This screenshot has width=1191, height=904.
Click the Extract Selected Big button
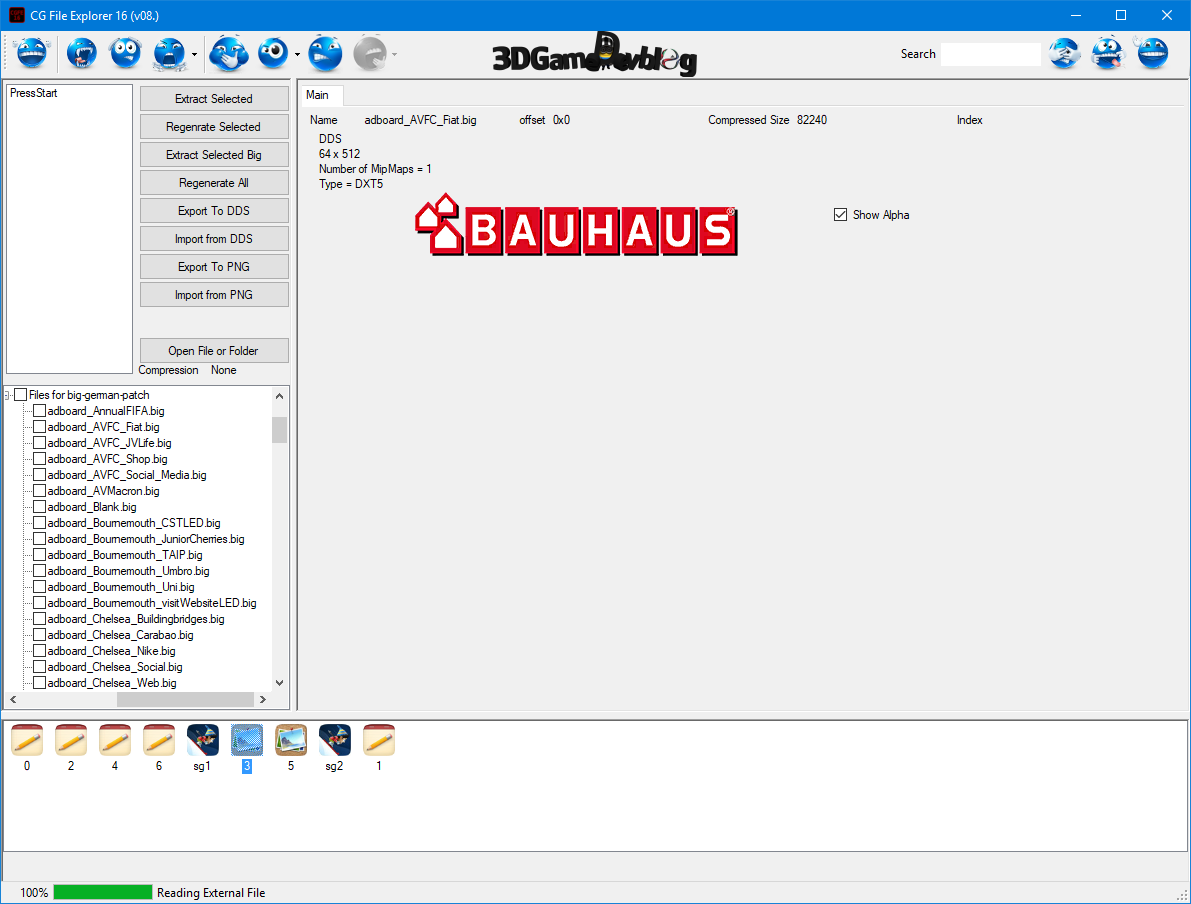pos(213,155)
